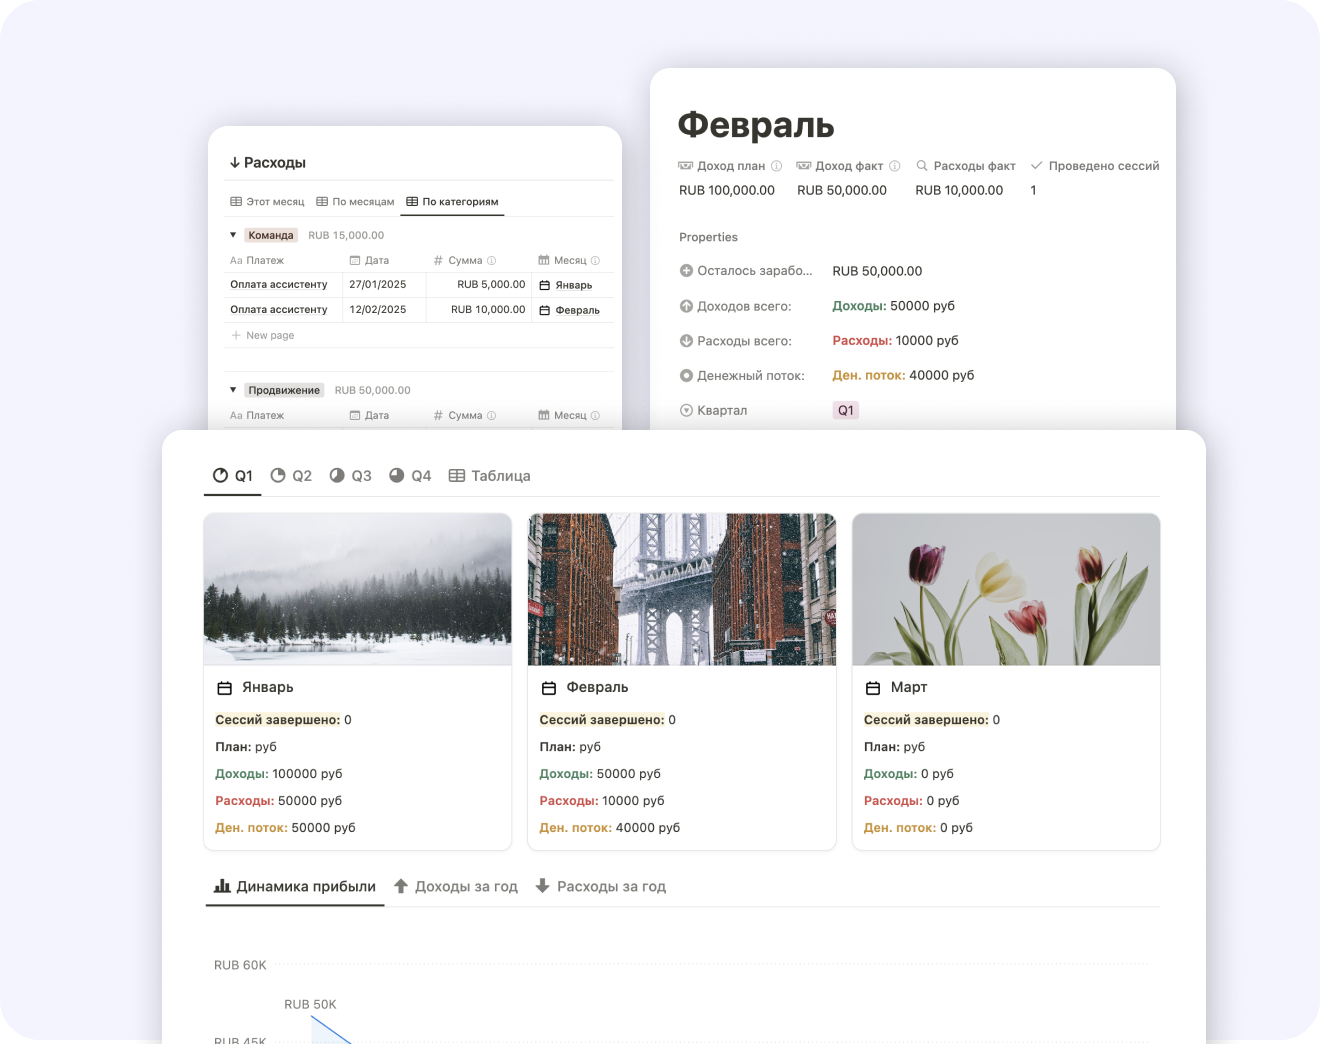Click the search icon beside Расходы факт
The height and width of the screenshot is (1044, 1320).
922,166
